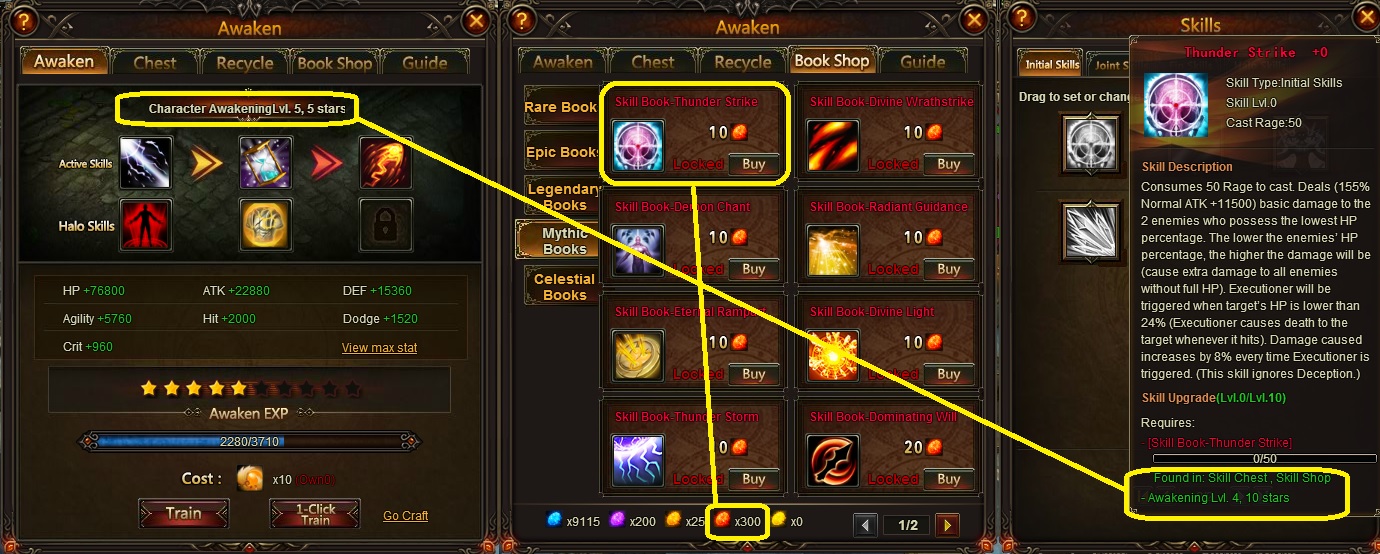Open the View max stat link
The width and height of the screenshot is (1380, 554).
click(x=380, y=348)
